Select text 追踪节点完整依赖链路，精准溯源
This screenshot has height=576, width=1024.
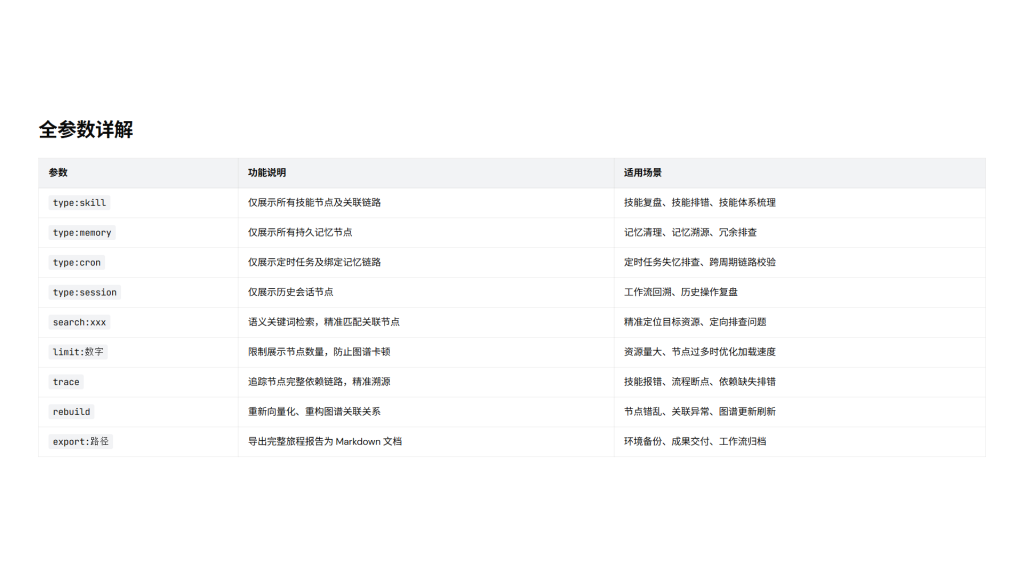click(319, 381)
